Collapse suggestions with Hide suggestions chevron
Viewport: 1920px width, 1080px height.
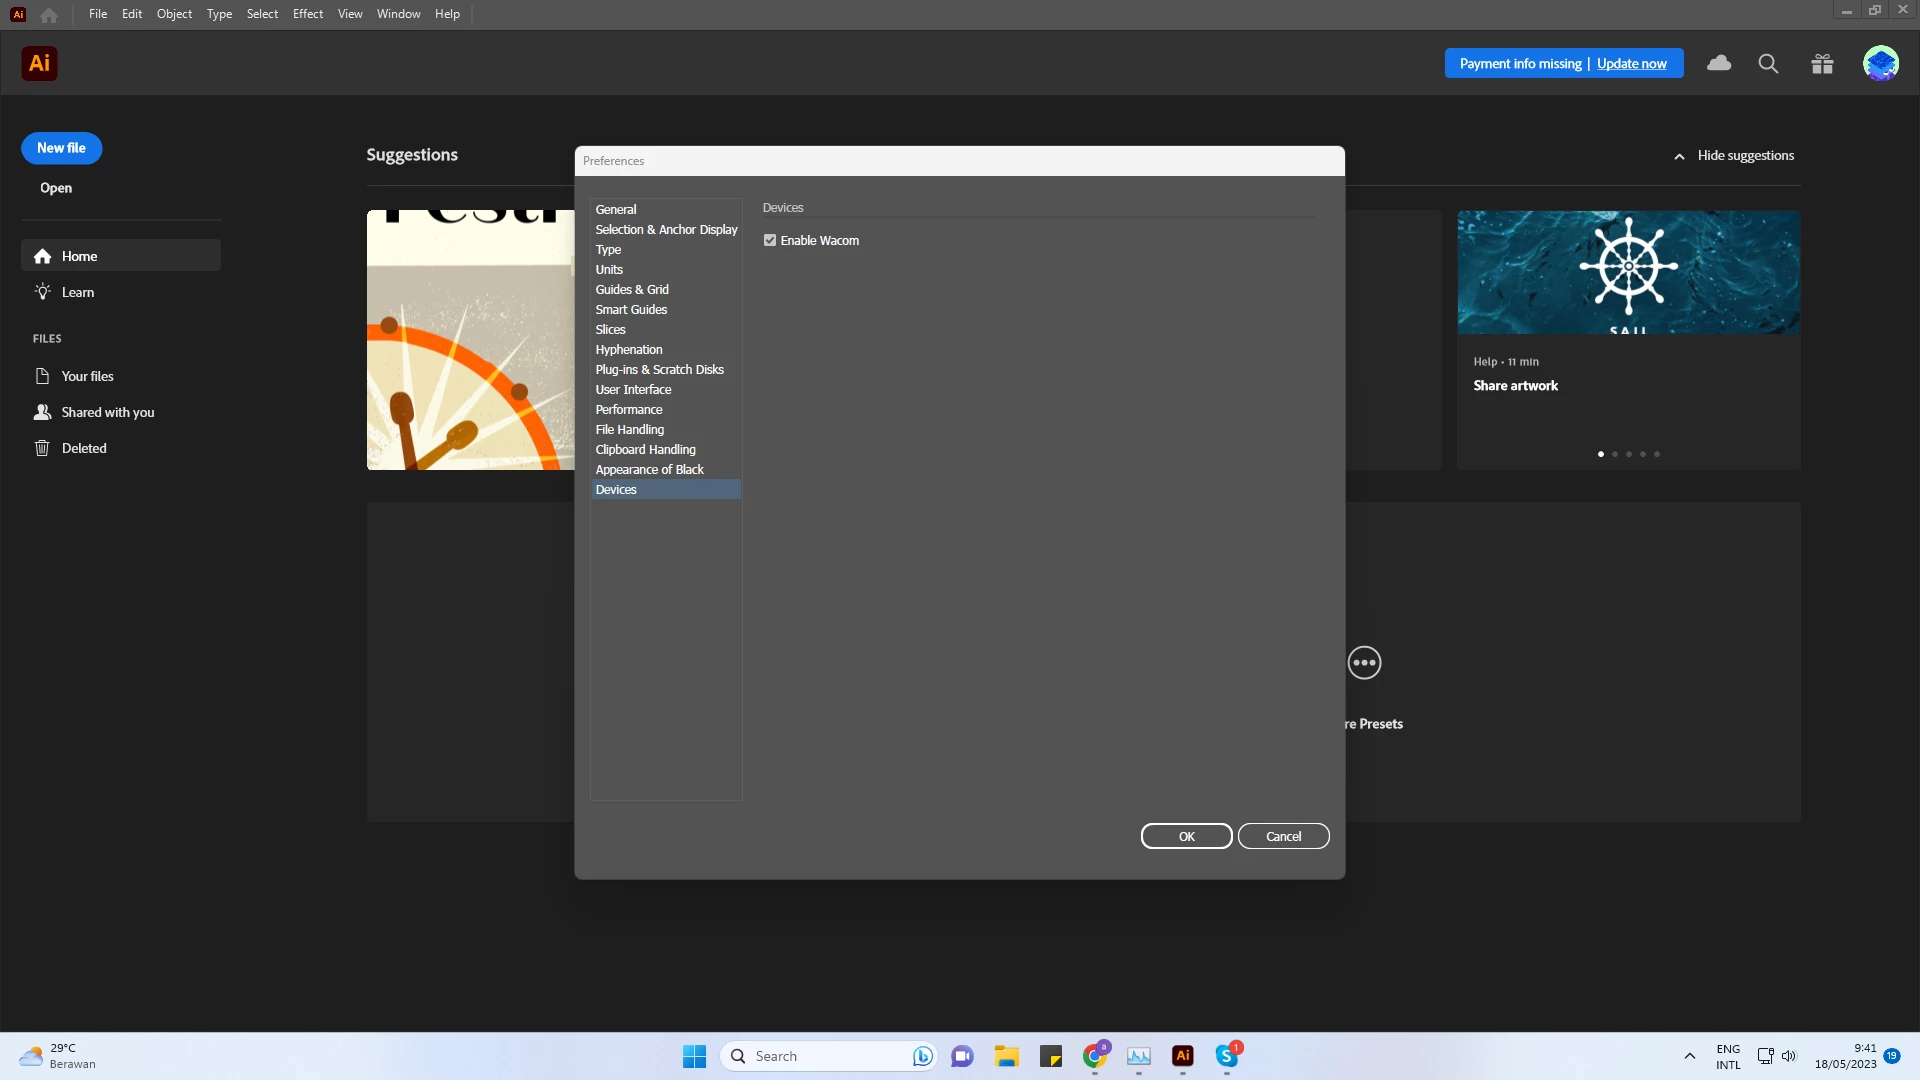pos(1679,156)
